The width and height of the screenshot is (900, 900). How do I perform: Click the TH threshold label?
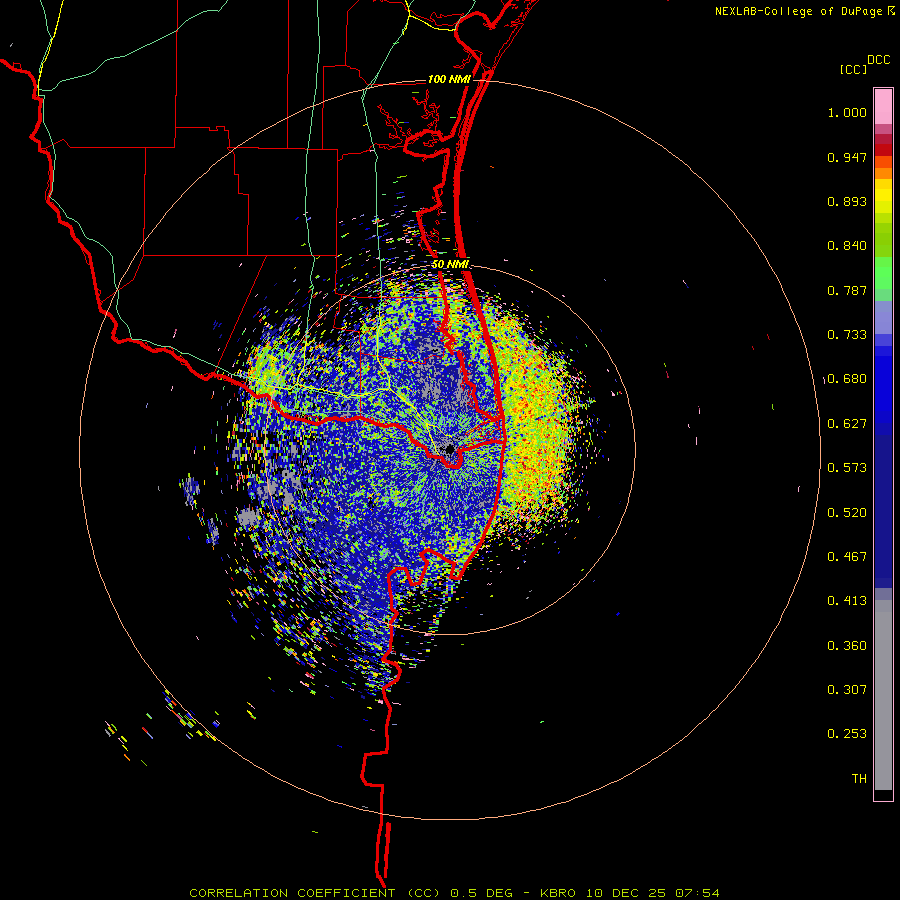click(859, 779)
